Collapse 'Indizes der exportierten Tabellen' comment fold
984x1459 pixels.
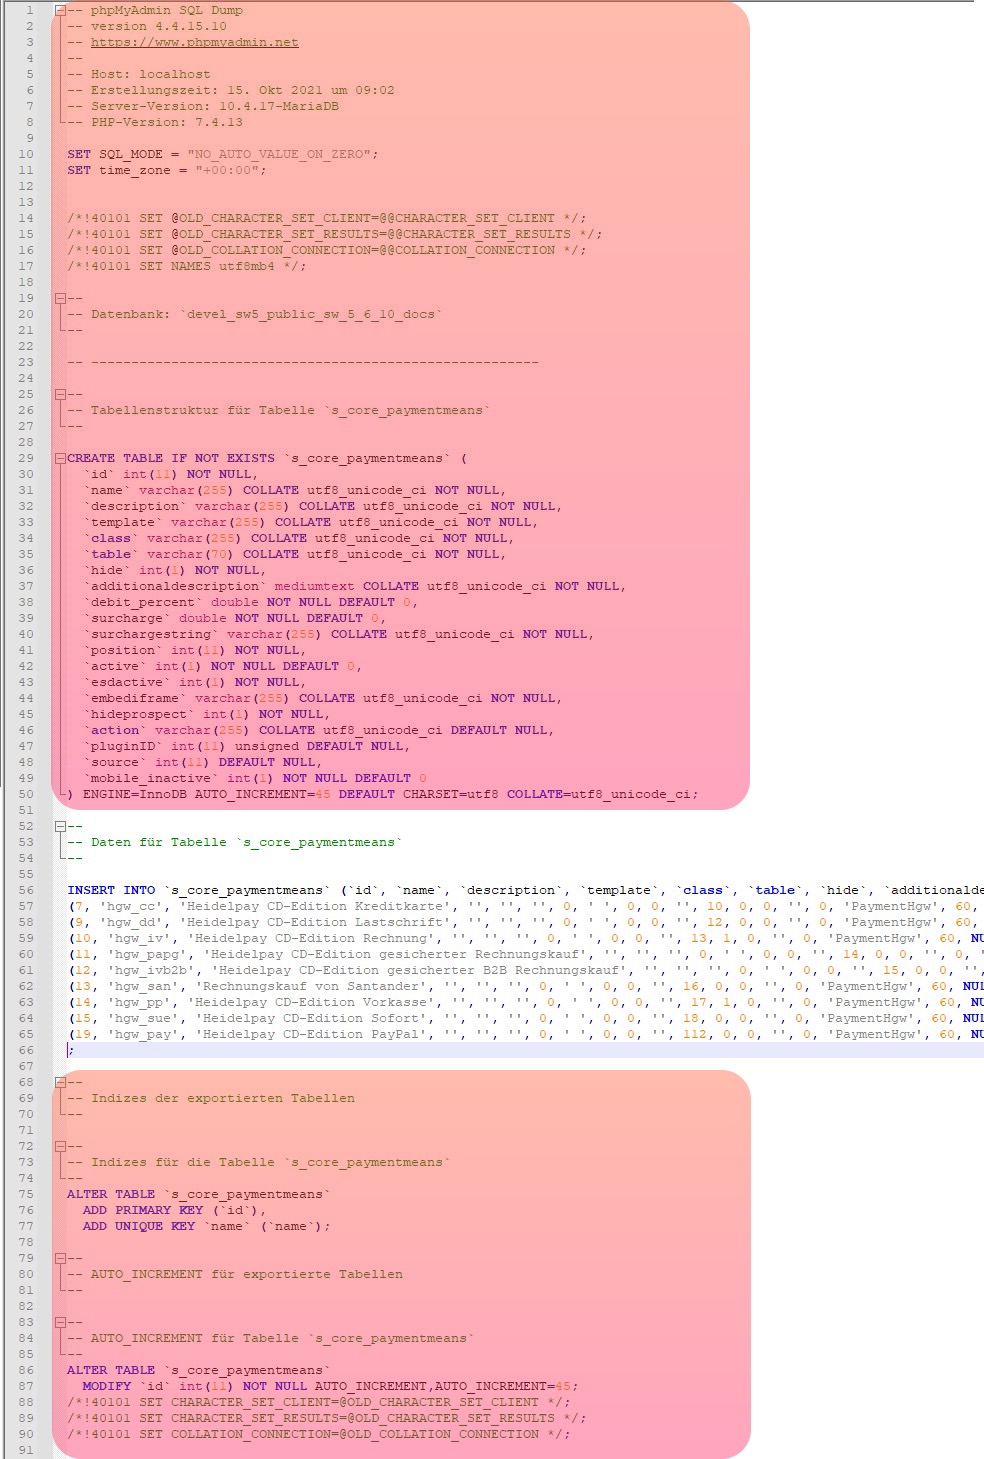pos(60,1082)
